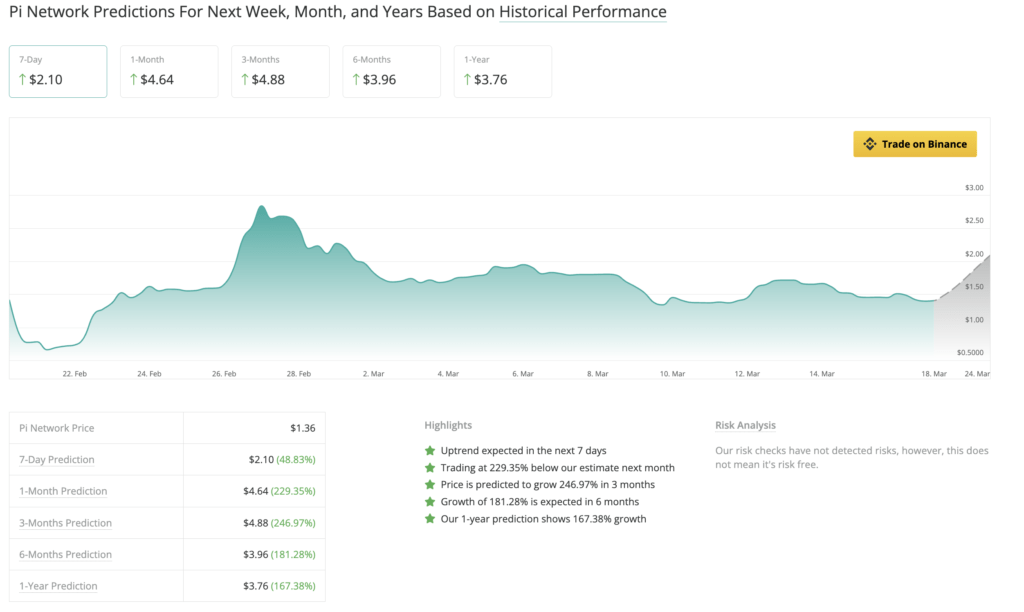The height and width of the screenshot is (612, 1024).
Task: Click the 10. Mar date axis label
Action: [673, 374]
